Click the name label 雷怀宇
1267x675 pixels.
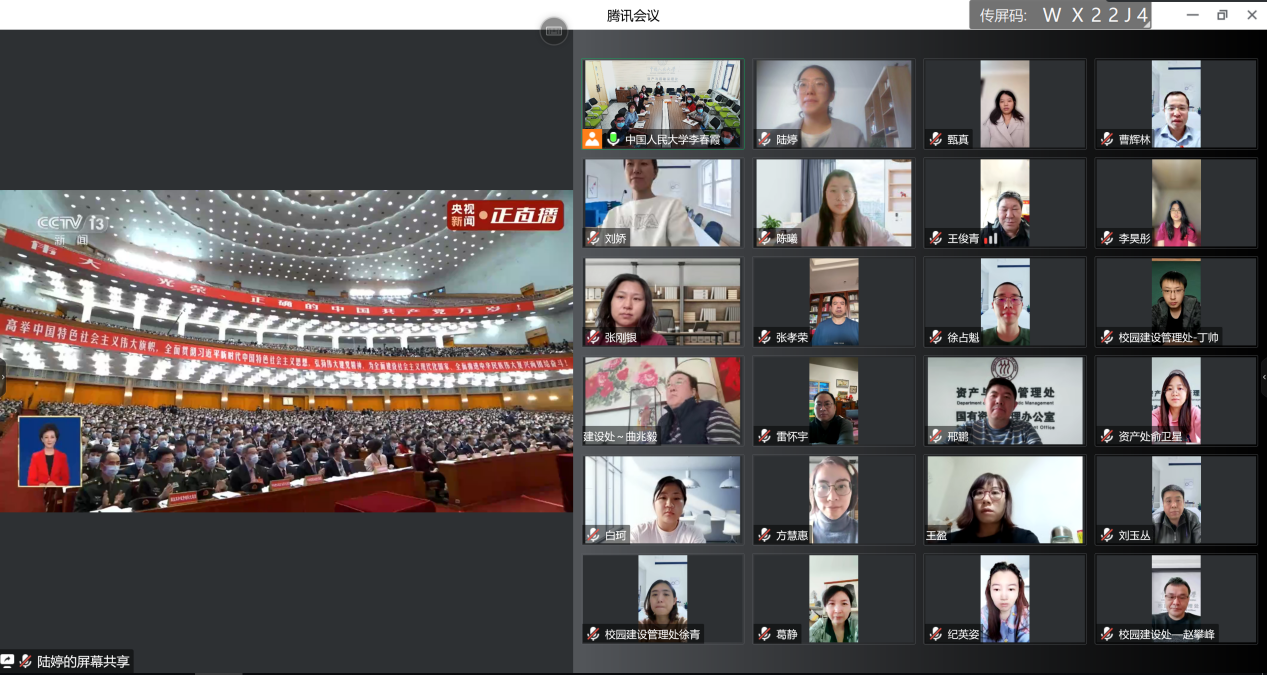pos(792,437)
